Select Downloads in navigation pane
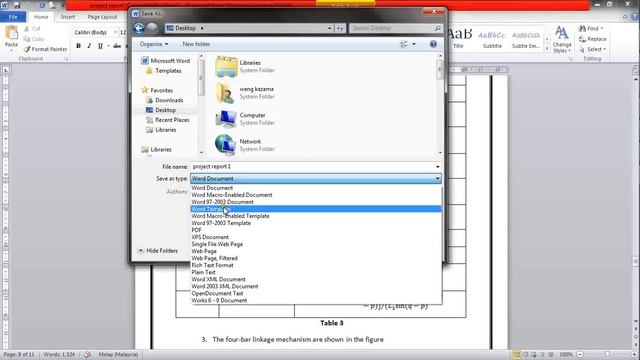 [169, 100]
